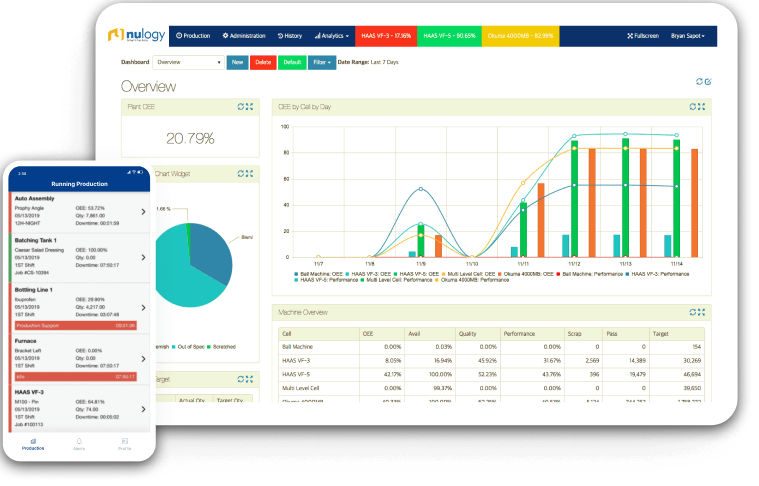Open the Filter dropdown button
759x486 pixels.
tap(321, 62)
